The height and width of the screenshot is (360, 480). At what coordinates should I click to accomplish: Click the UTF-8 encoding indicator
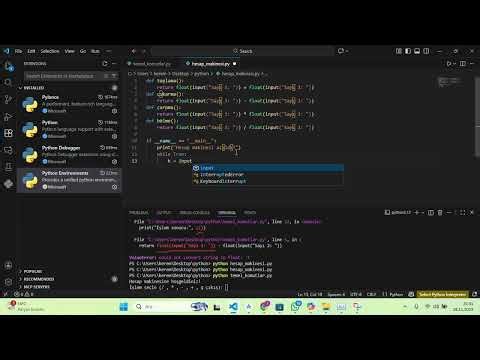tap(356, 294)
